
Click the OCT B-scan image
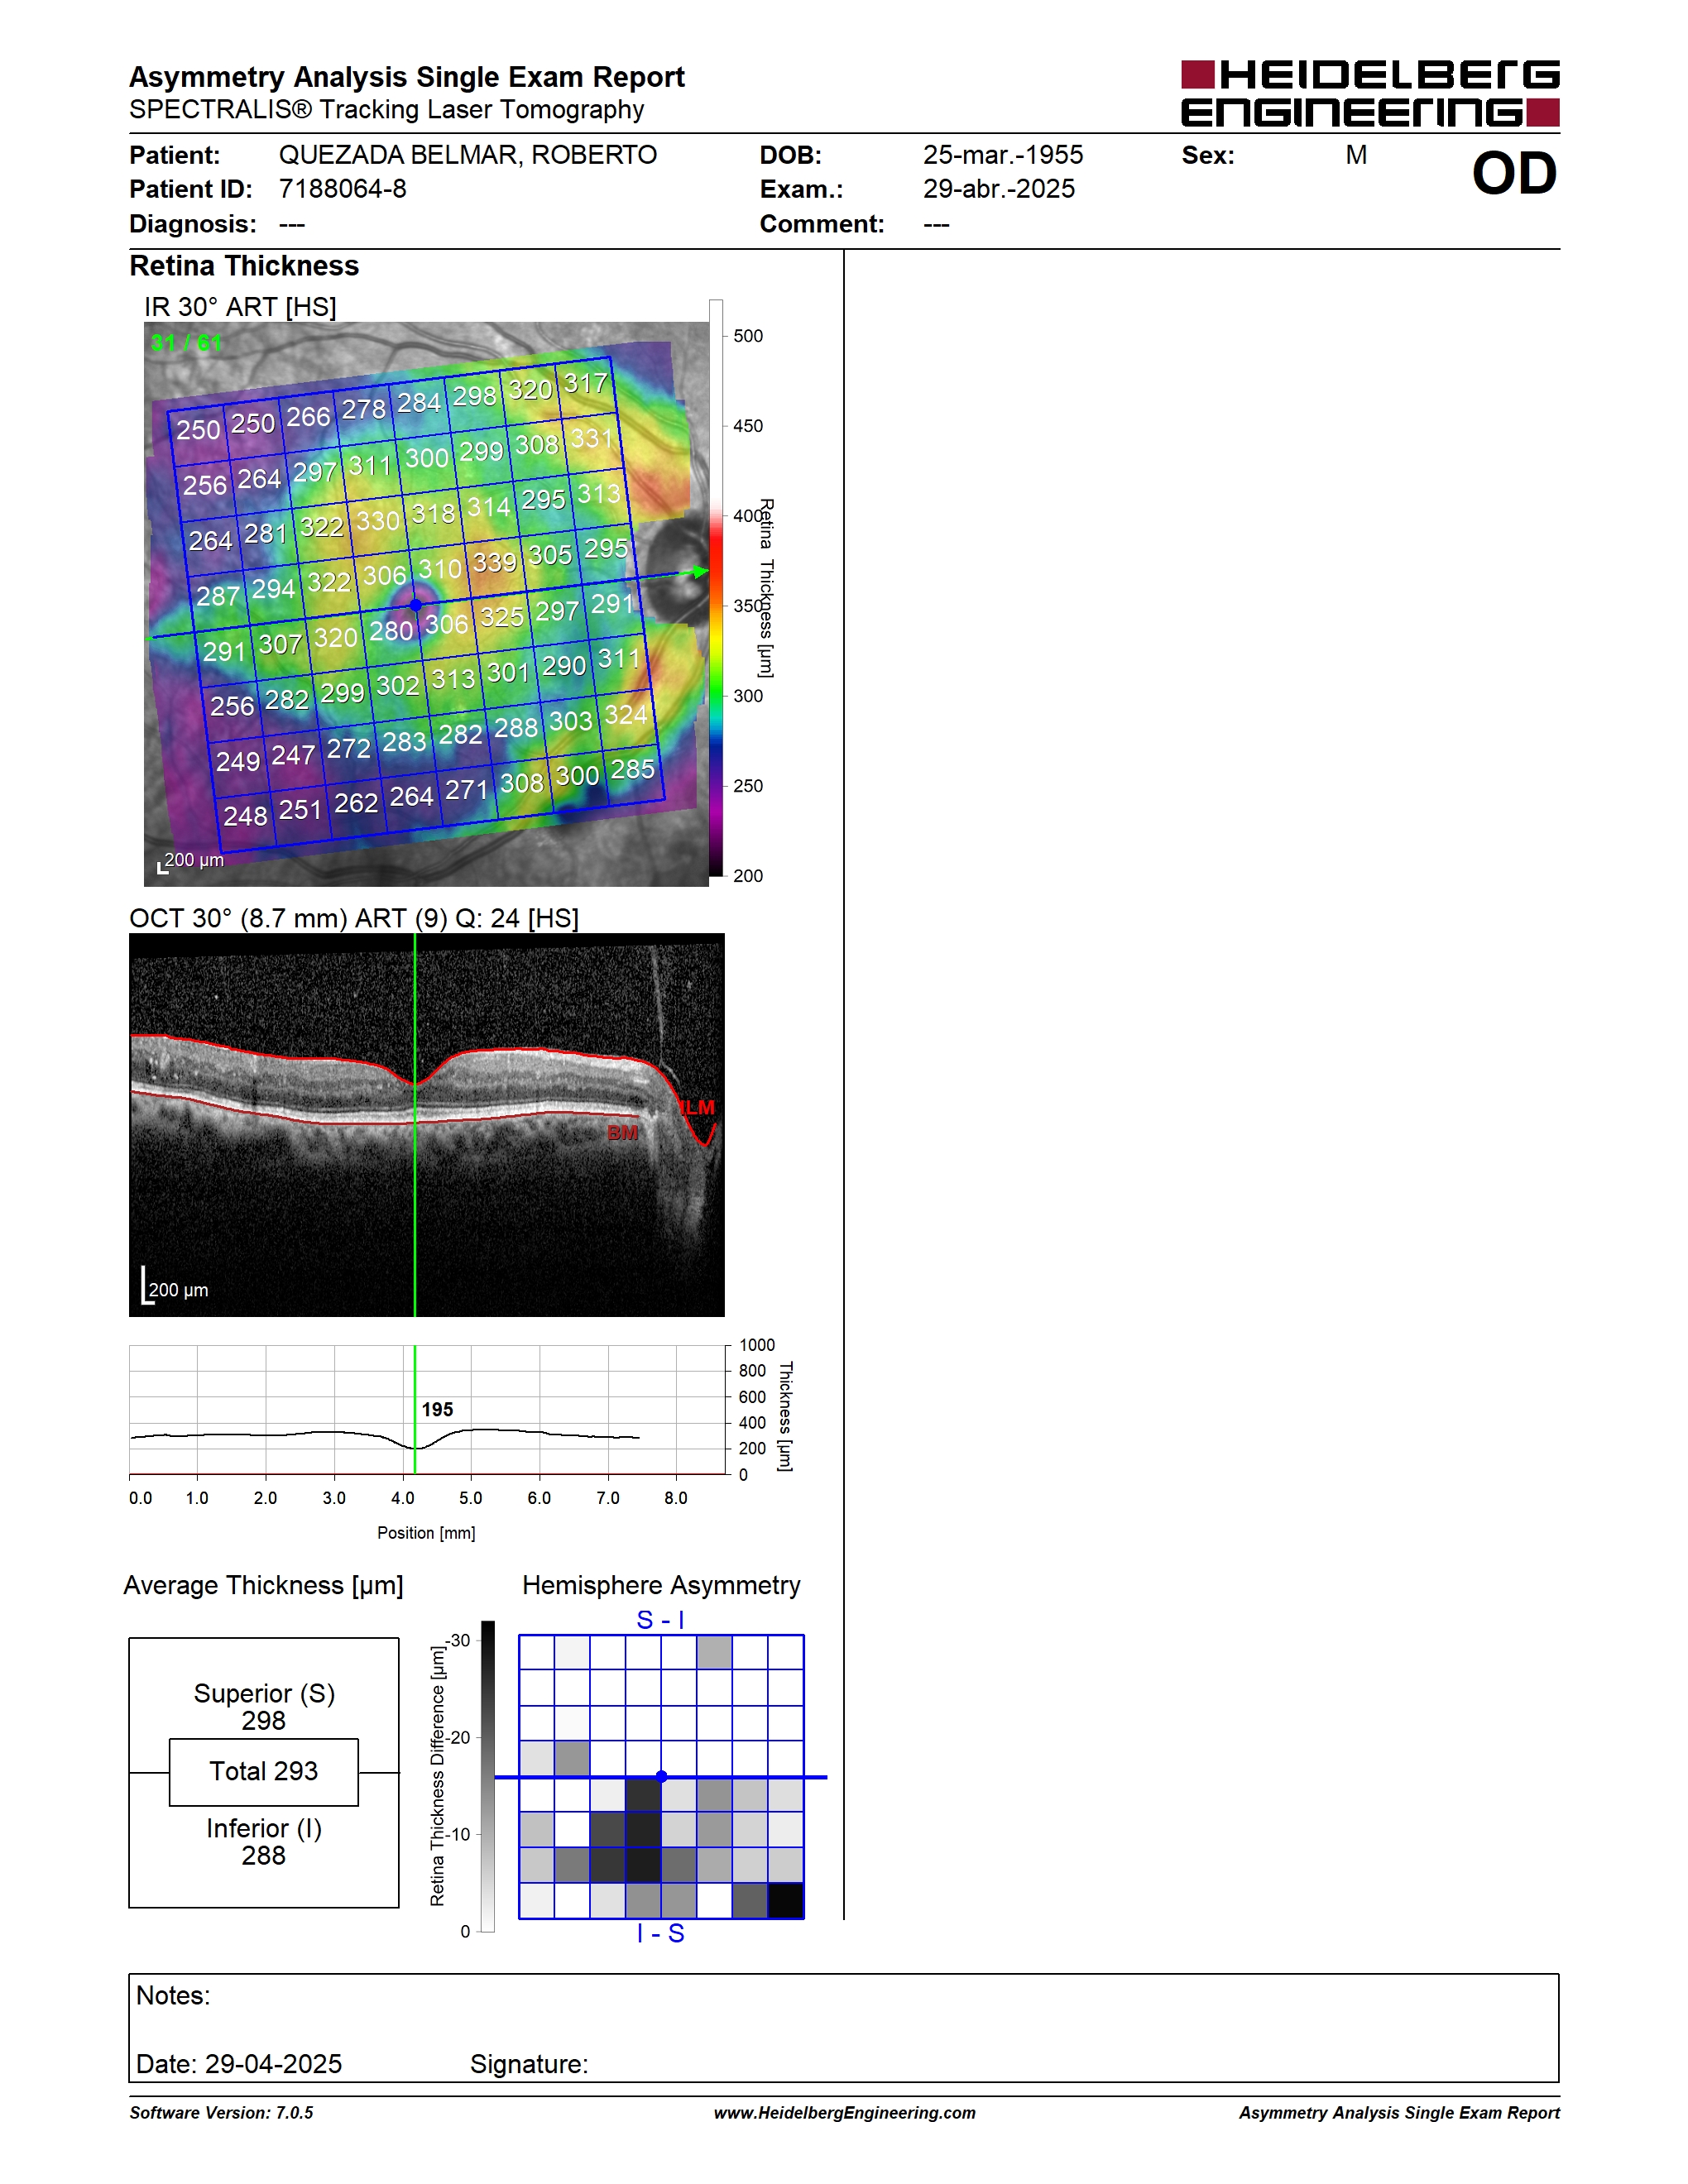(427, 1125)
